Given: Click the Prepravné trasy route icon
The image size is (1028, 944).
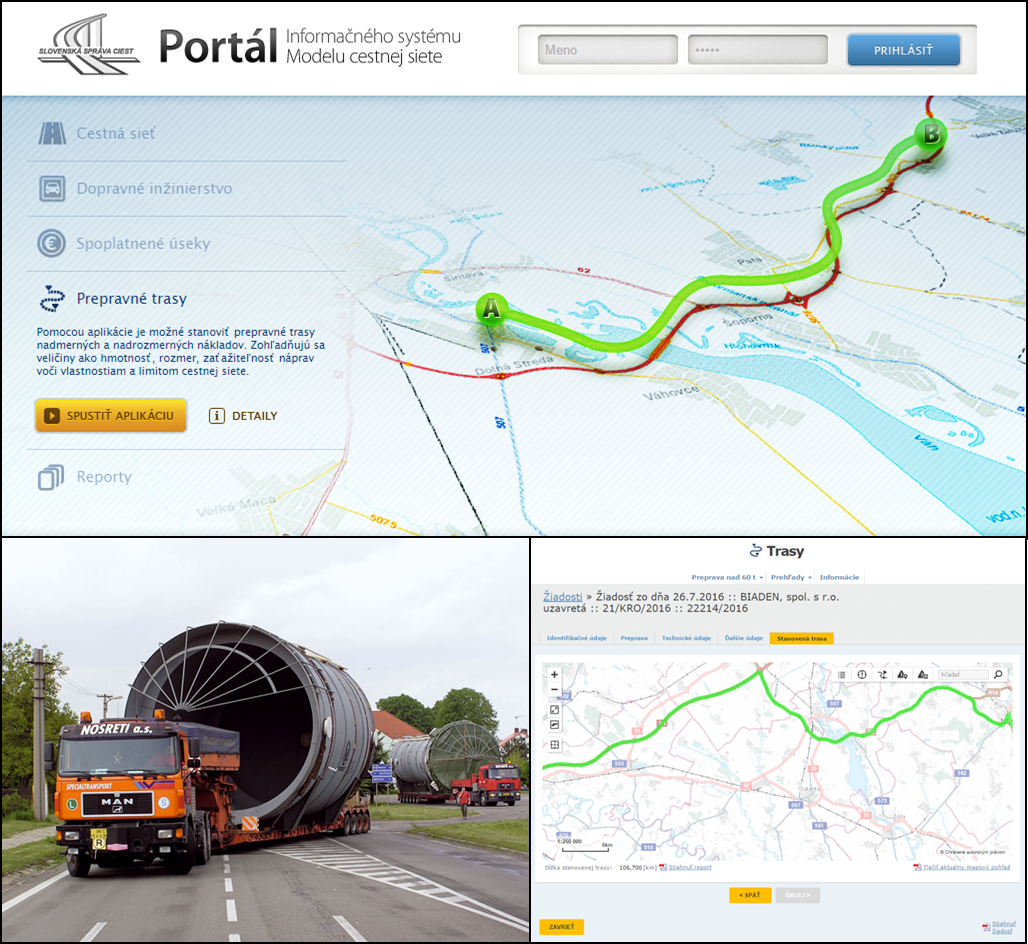Looking at the screenshot, I should tap(52, 298).
